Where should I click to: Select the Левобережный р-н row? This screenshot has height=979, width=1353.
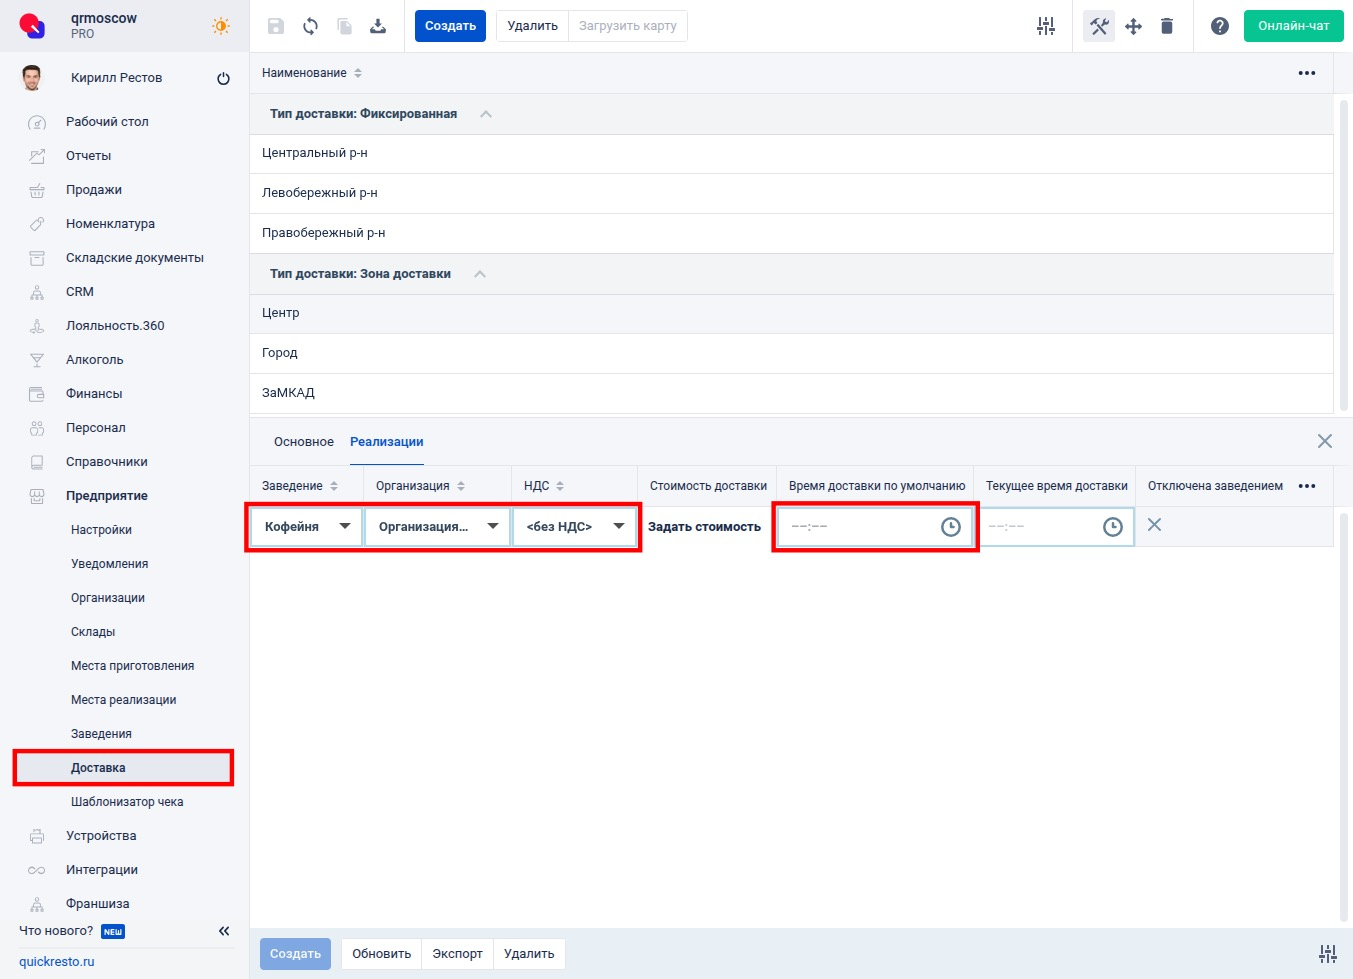click(x=320, y=193)
